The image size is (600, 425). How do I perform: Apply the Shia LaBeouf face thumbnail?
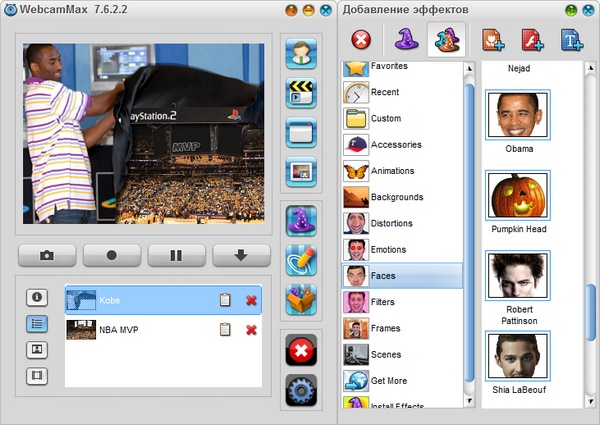tap(518, 356)
